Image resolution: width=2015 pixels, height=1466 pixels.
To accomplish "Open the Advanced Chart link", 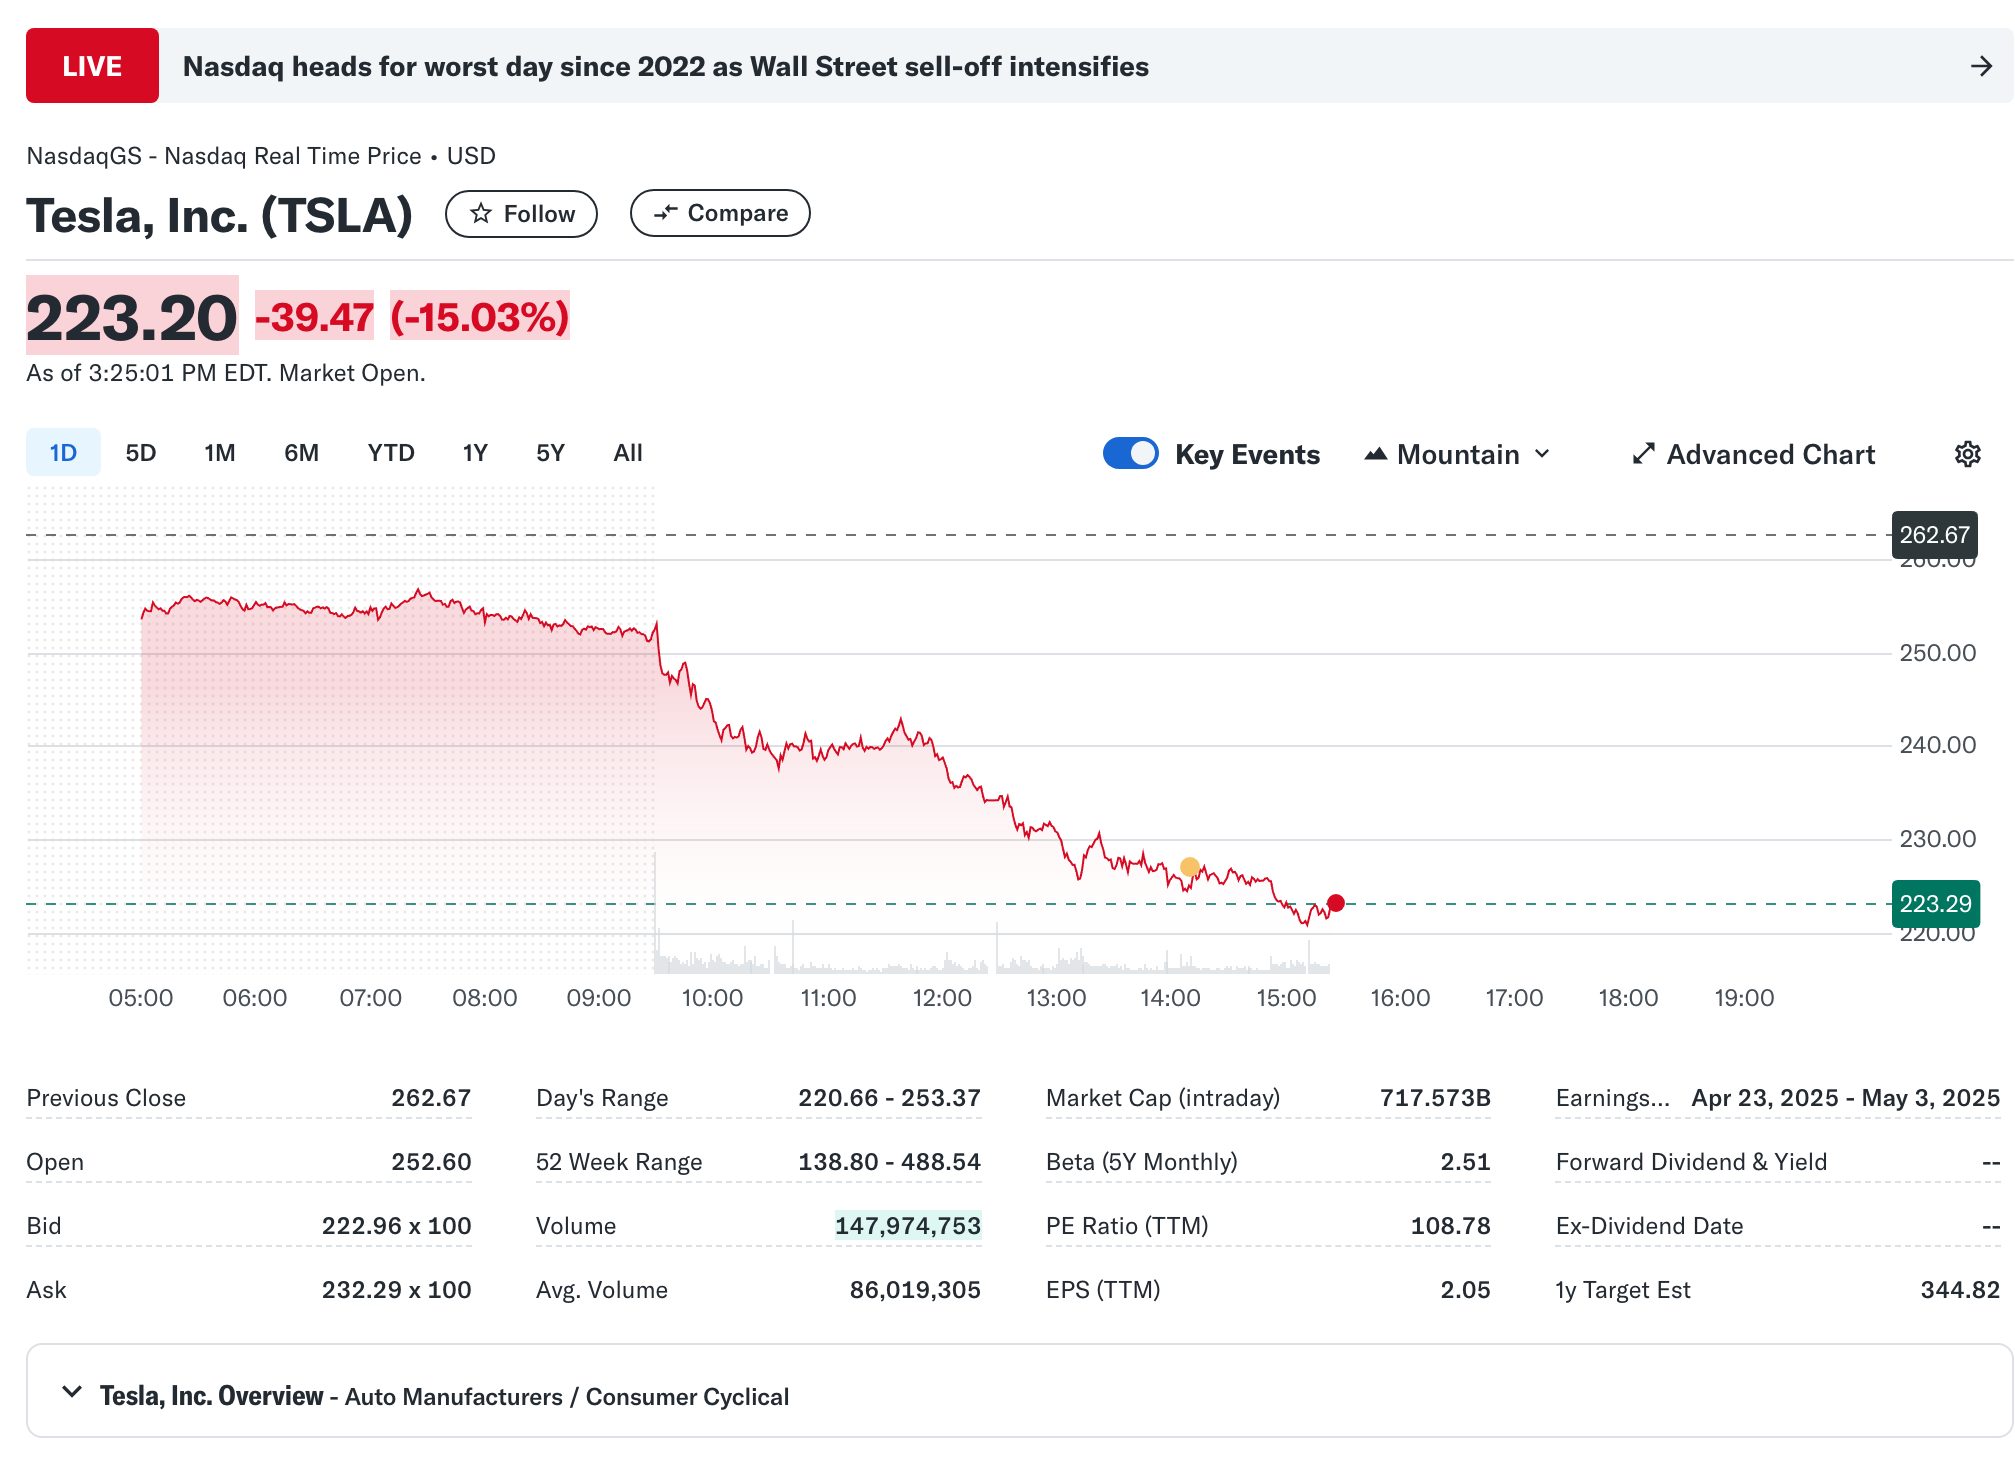I will point(1754,454).
